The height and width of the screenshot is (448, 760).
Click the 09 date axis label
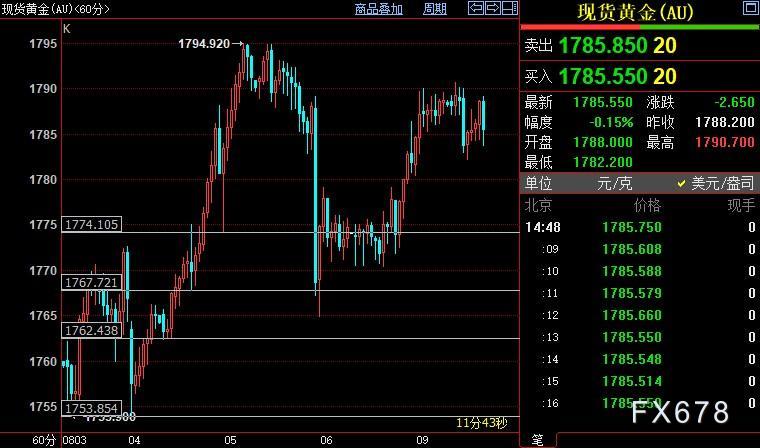[x=423, y=440]
